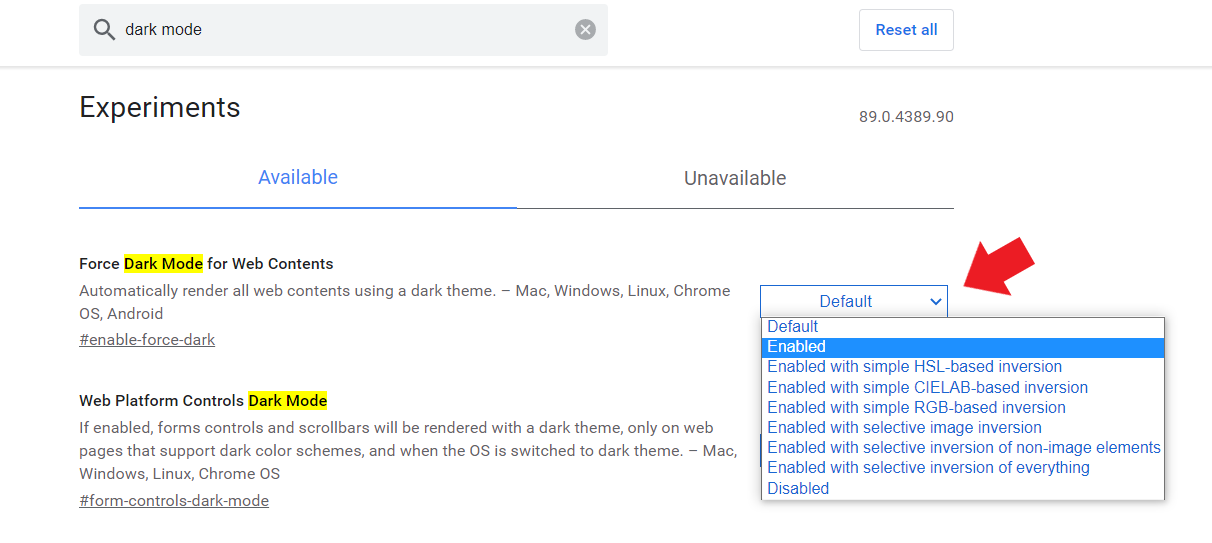Pick selective inversion of non-image elements
This screenshot has height=543, width=1212.
(x=963, y=447)
